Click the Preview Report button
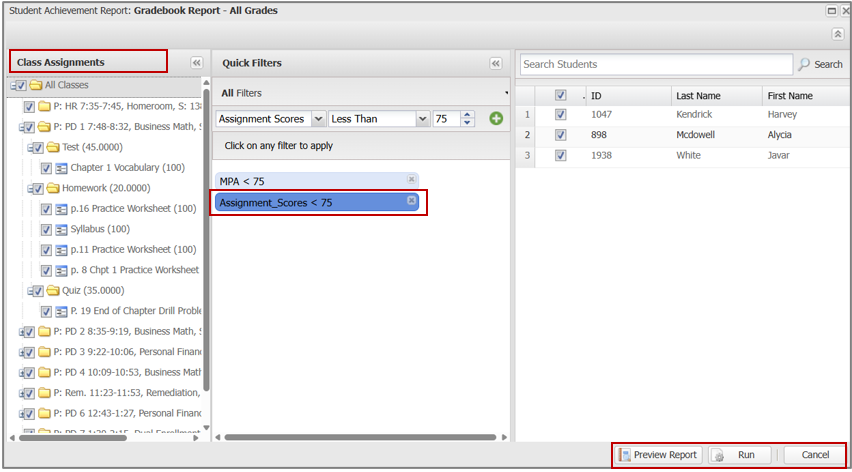The height and width of the screenshot is (472, 852). click(x=657, y=455)
